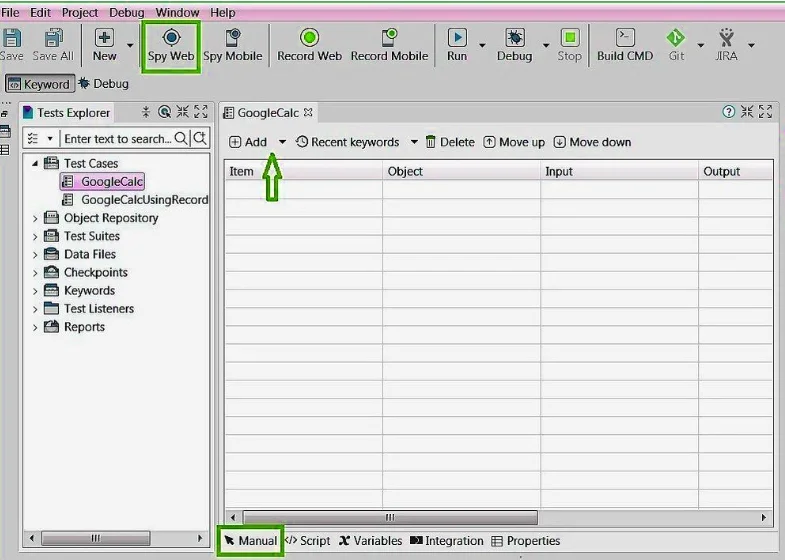The image size is (785, 560).
Task: Open Spy Mobile tool
Action: tap(232, 38)
